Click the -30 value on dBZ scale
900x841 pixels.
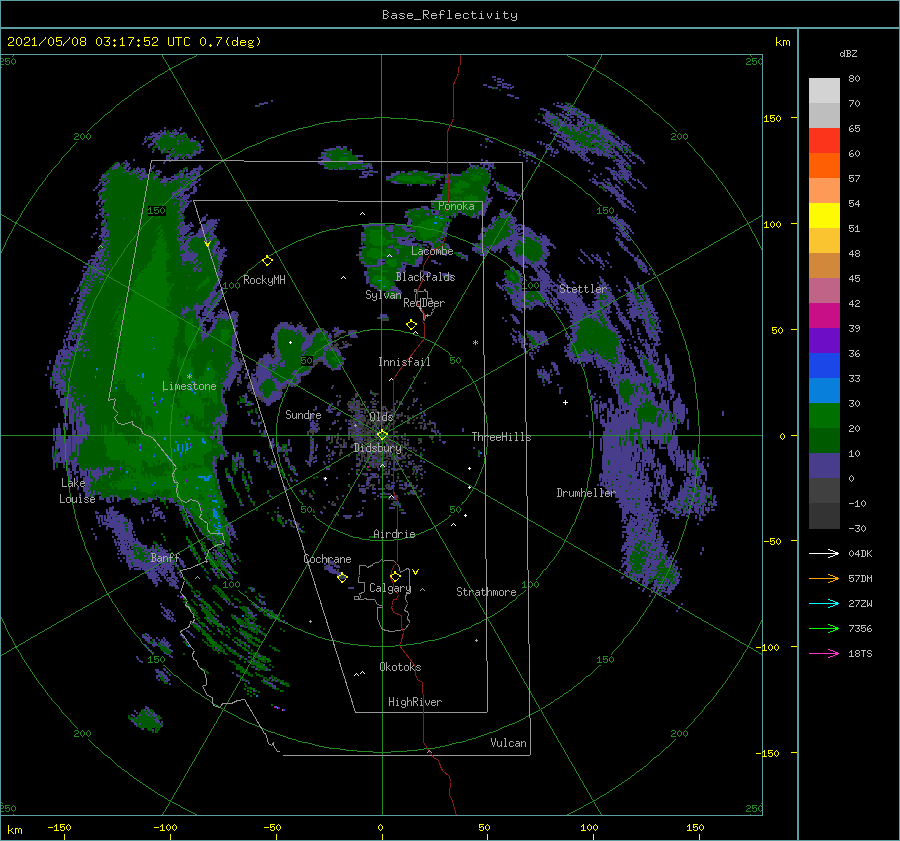[857, 528]
